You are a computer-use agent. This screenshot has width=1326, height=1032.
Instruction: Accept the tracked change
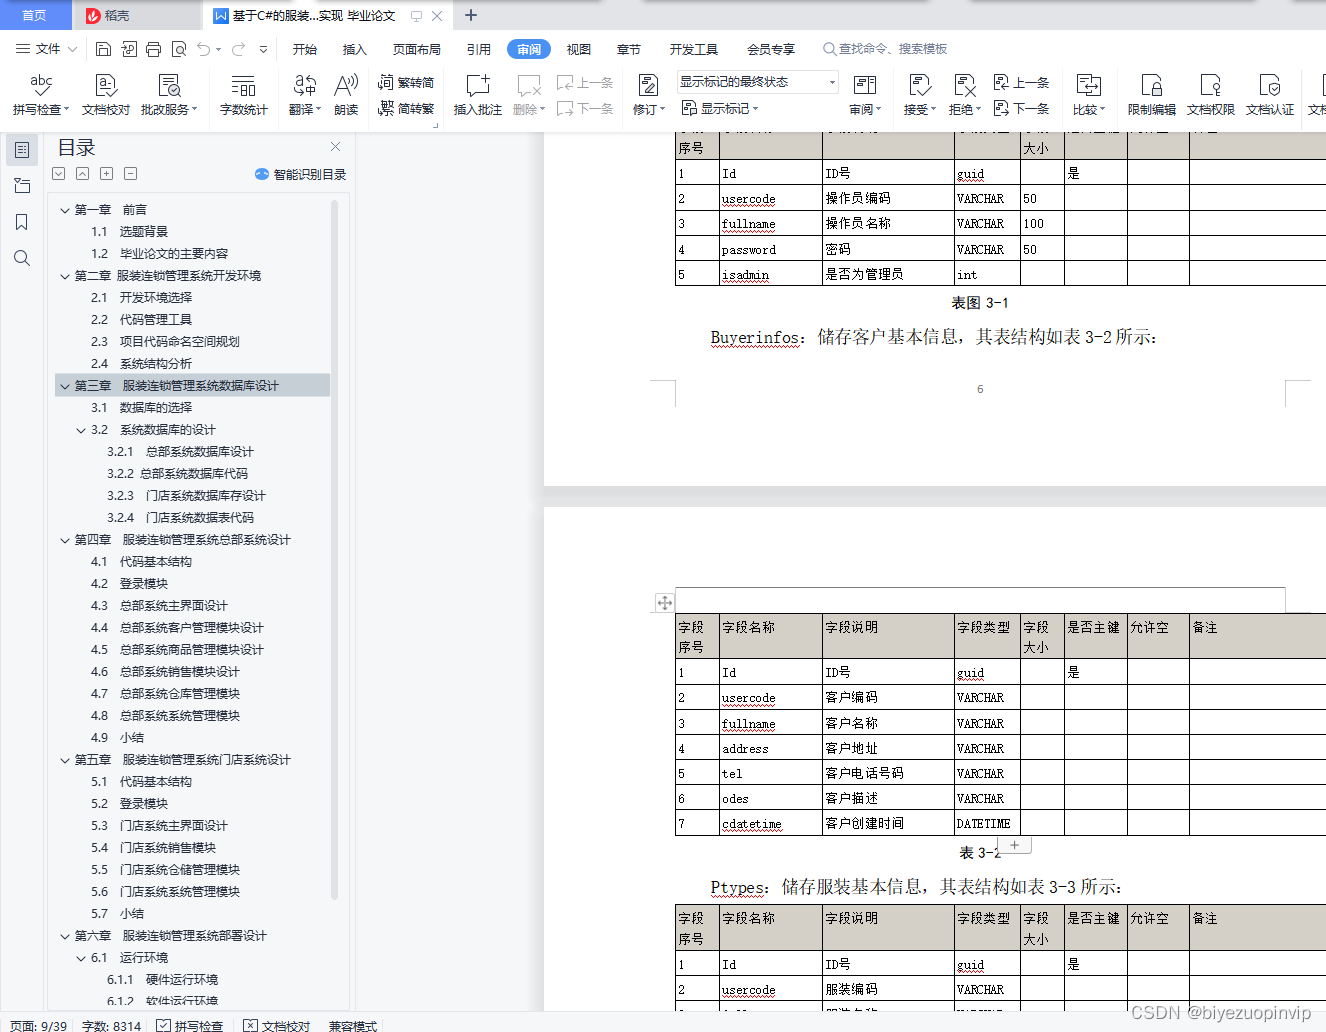click(x=919, y=95)
